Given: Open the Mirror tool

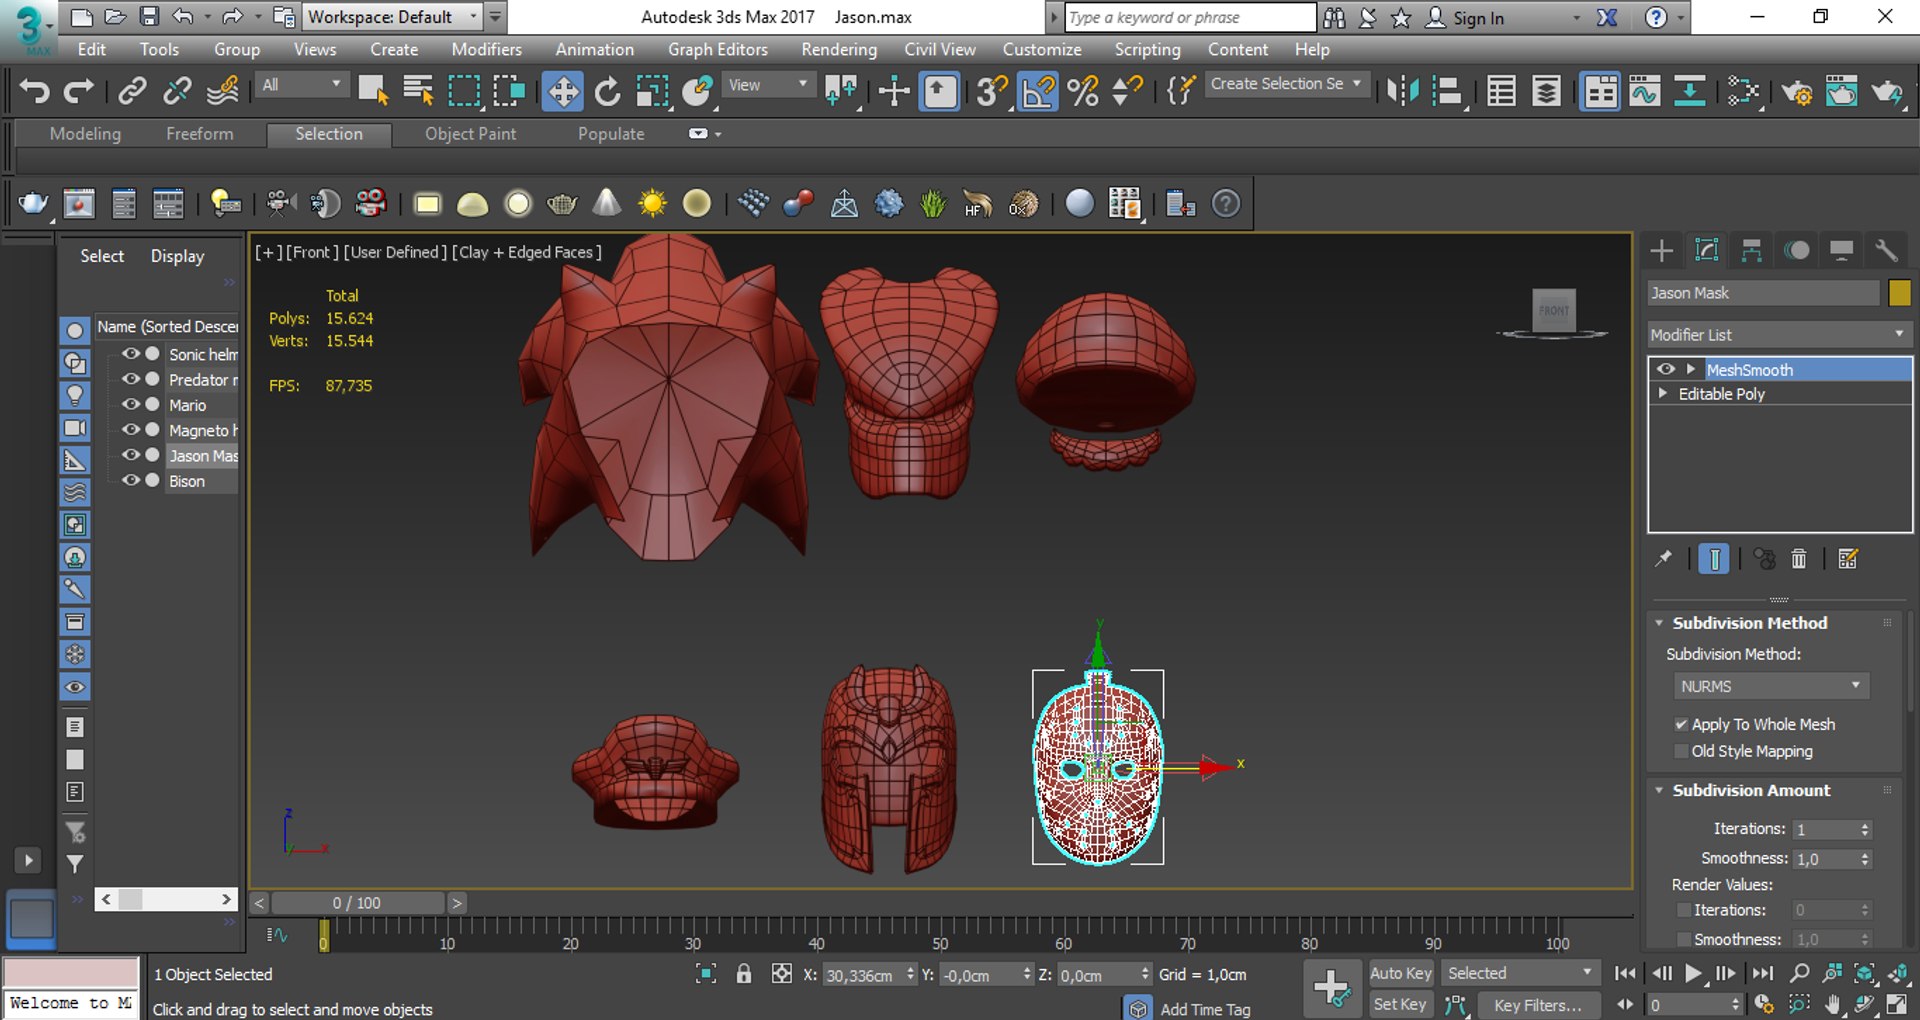Looking at the screenshot, I should [1403, 92].
